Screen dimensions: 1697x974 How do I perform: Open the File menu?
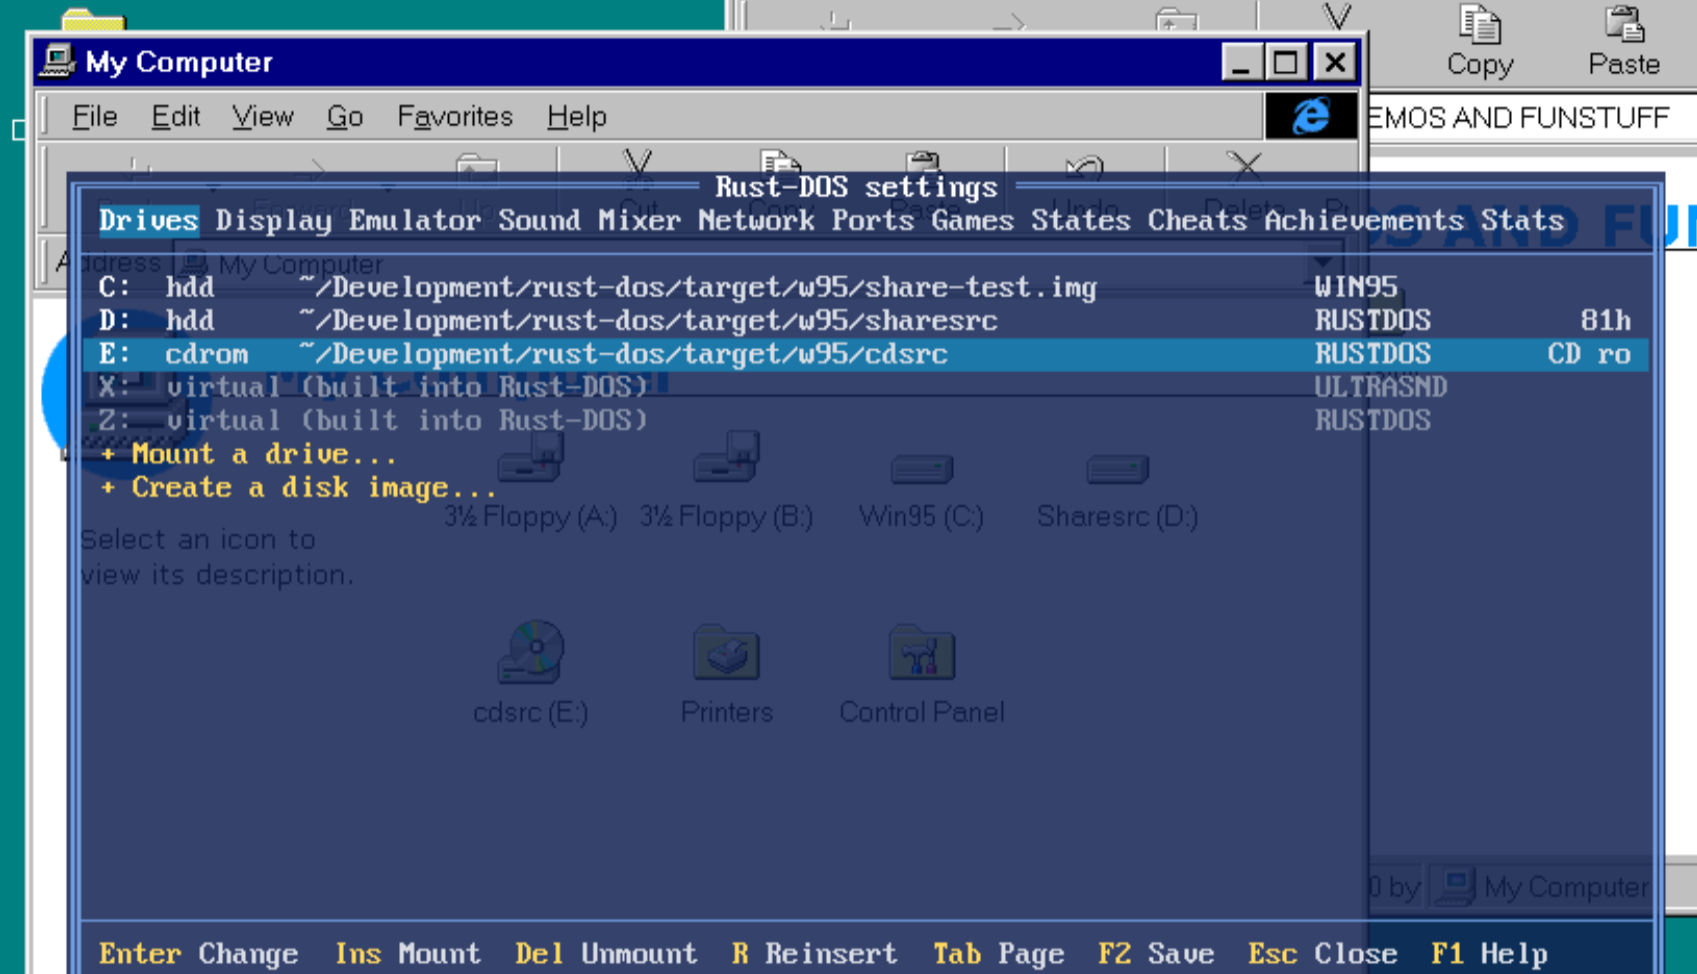click(x=95, y=117)
